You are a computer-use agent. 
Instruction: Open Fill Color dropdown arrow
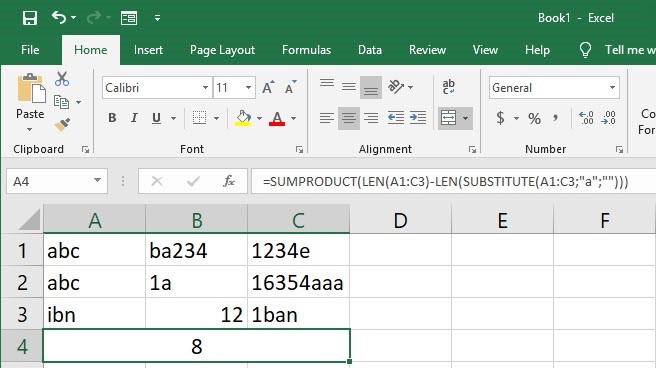(259, 118)
